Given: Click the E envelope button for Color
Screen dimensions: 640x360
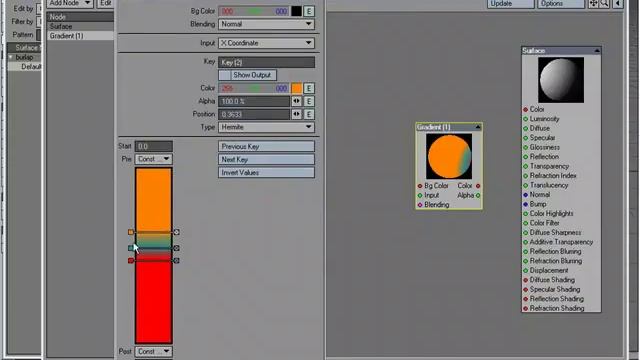Looking at the screenshot, I should click(x=309, y=88).
